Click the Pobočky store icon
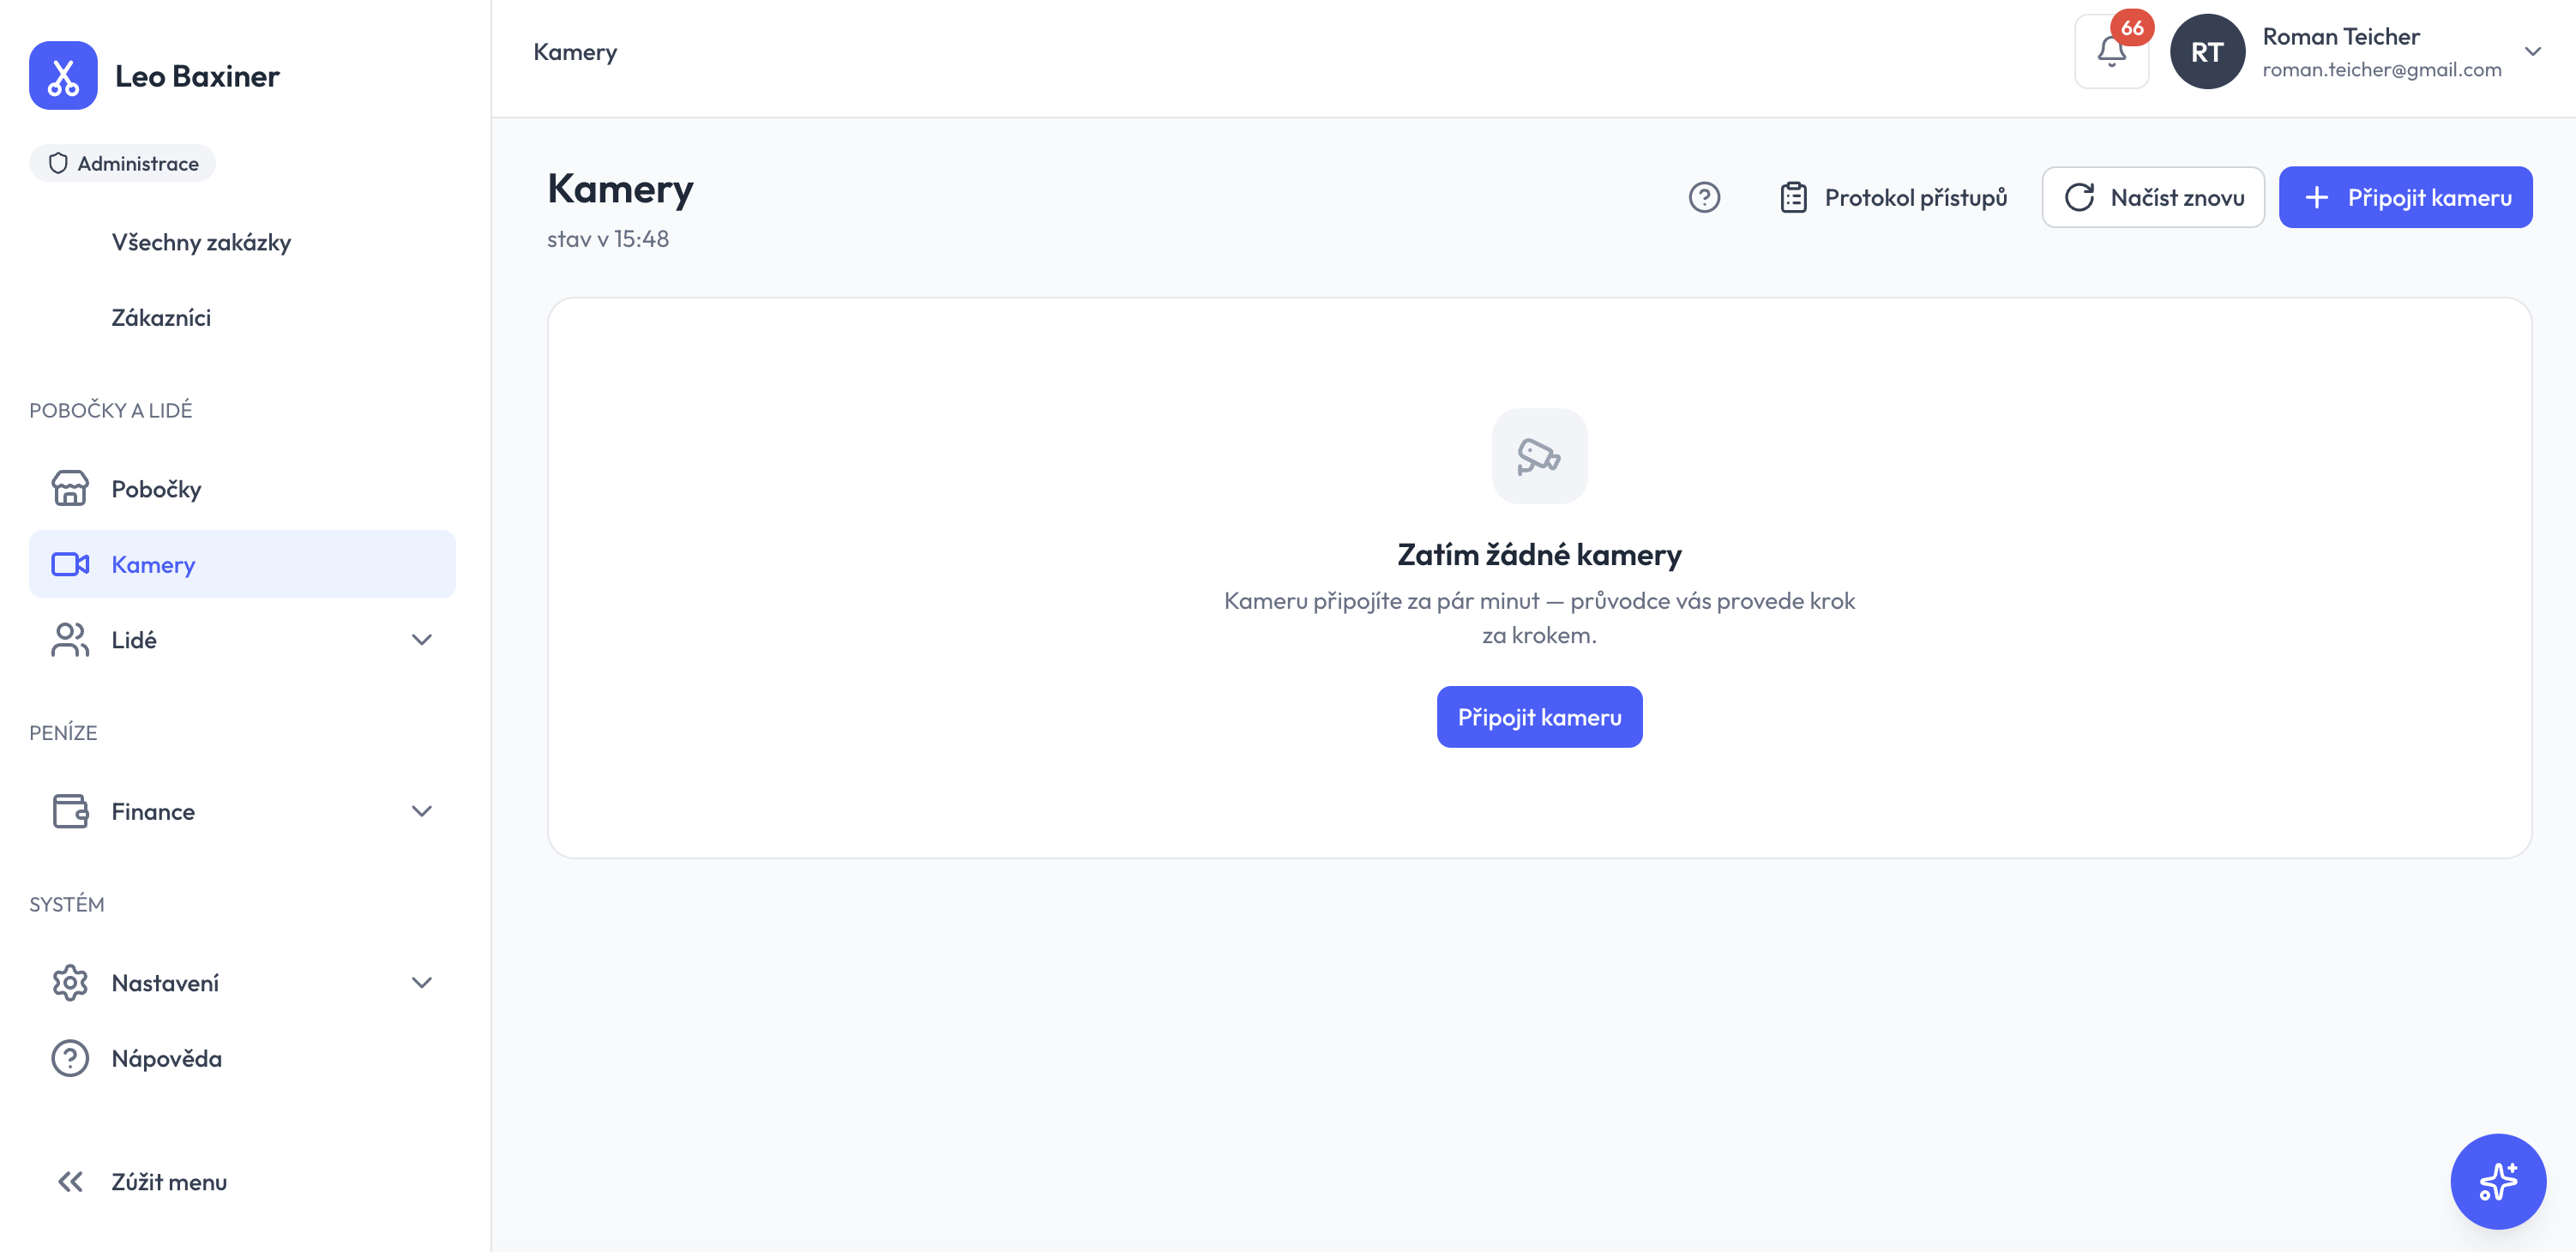 (70, 489)
